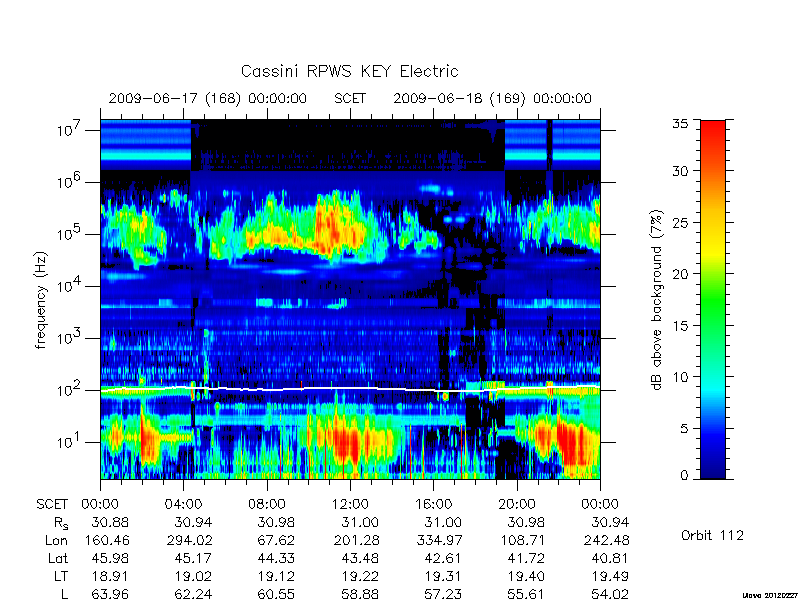
Task: Click the LT row header
Action: click(x=61, y=576)
